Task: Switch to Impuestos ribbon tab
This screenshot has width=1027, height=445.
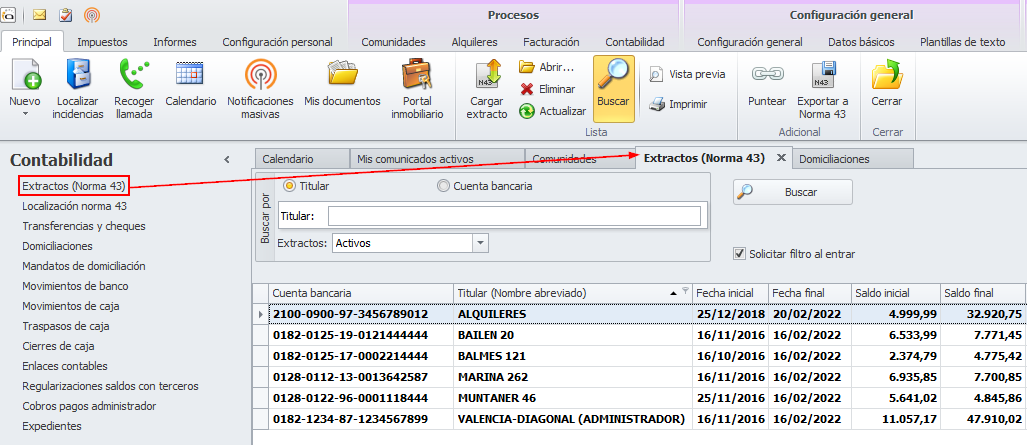Action: click(102, 42)
